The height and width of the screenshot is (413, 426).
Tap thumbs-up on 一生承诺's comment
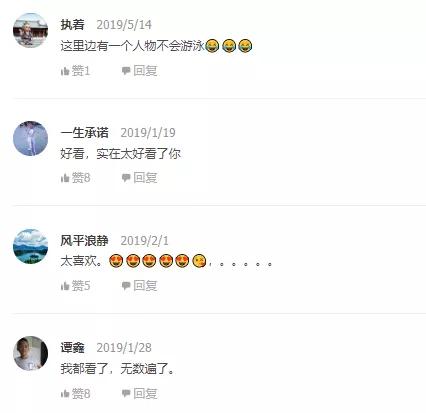pos(65,178)
